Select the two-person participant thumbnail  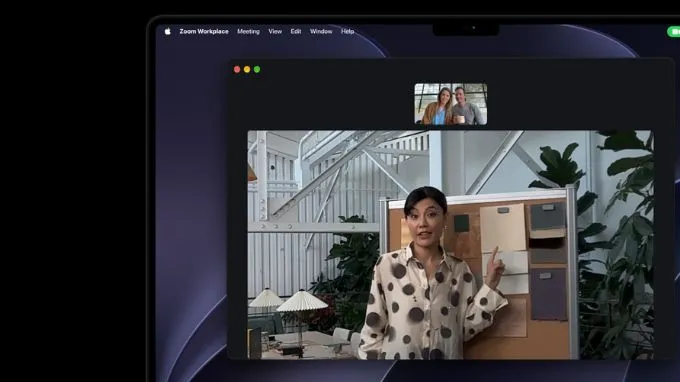pos(451,104)
